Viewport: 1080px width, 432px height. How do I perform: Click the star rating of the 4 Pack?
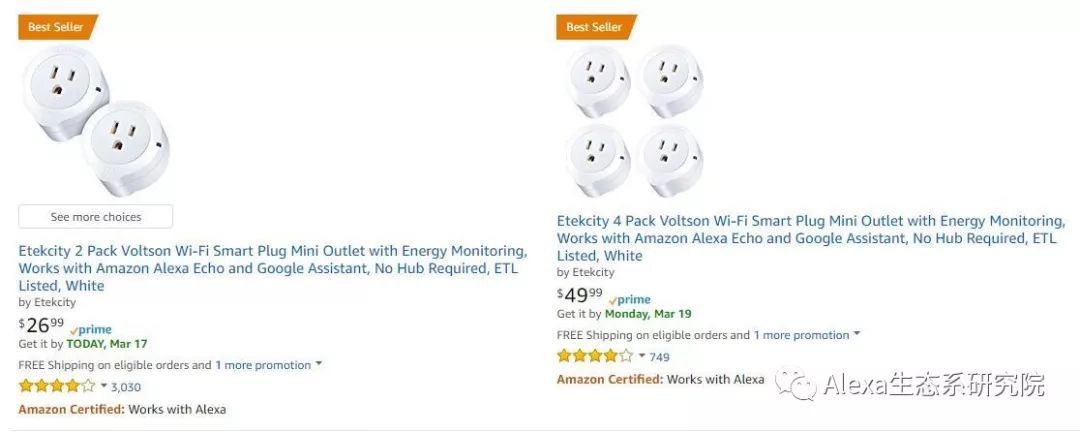pyautogui.click(x=595, y=356)
